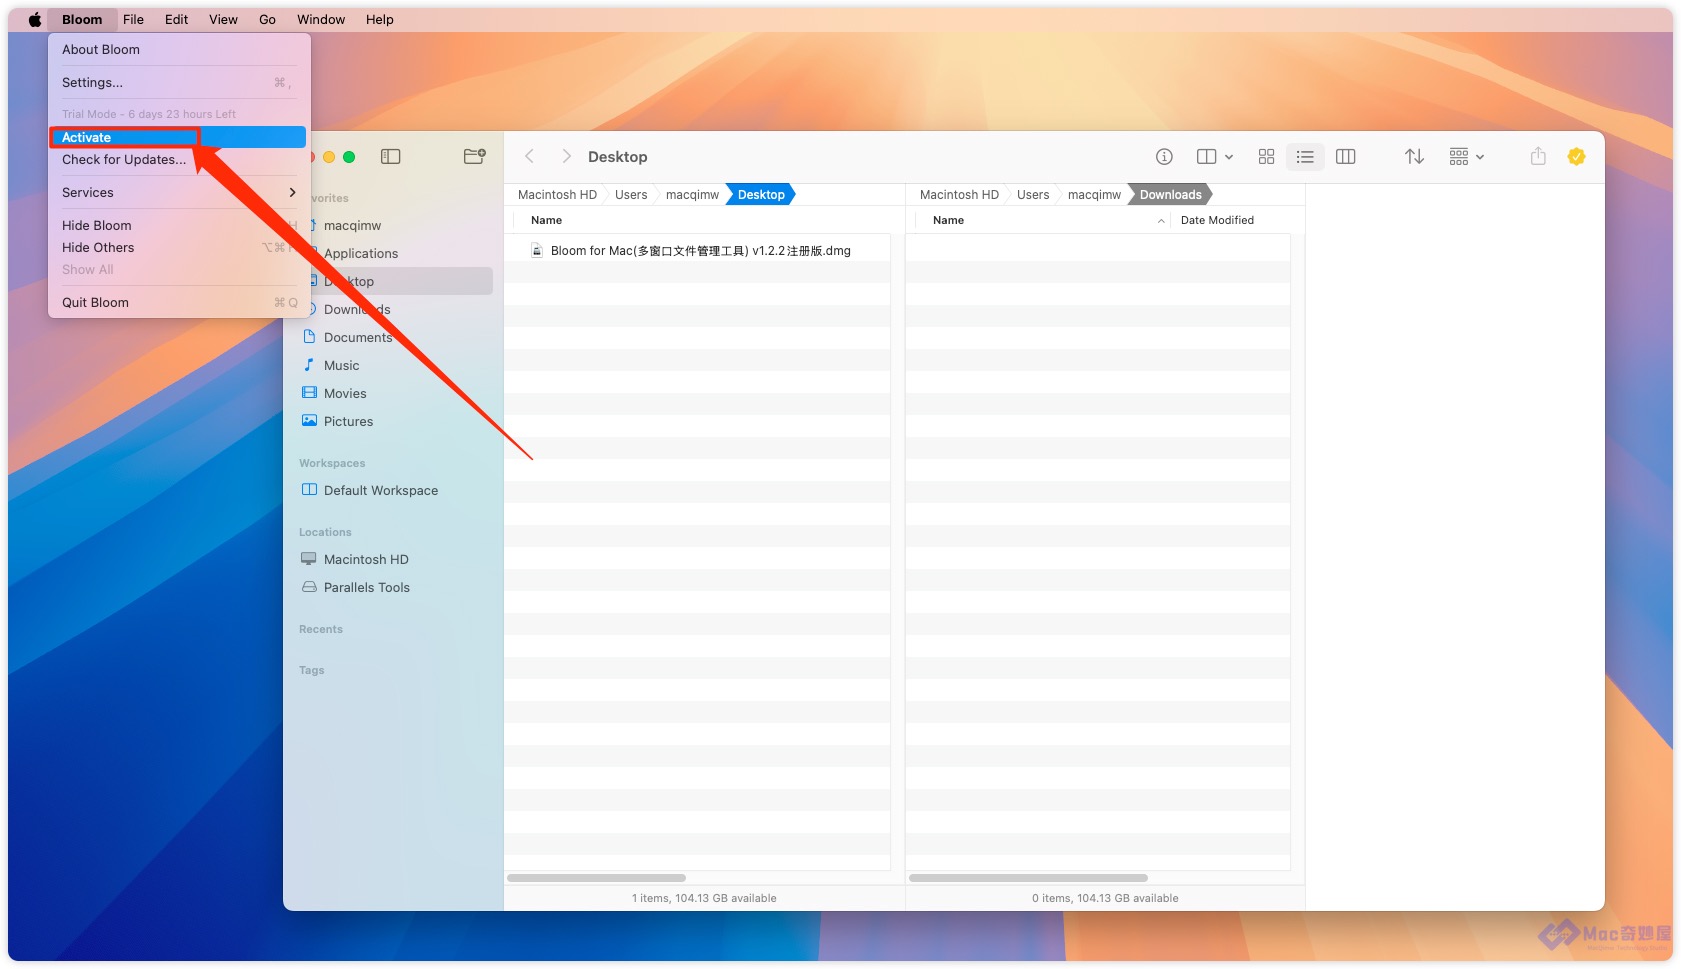Click the Parallels Tools drive icon
Viewport: 1681px width, 969px height.
tap(309, 587)
